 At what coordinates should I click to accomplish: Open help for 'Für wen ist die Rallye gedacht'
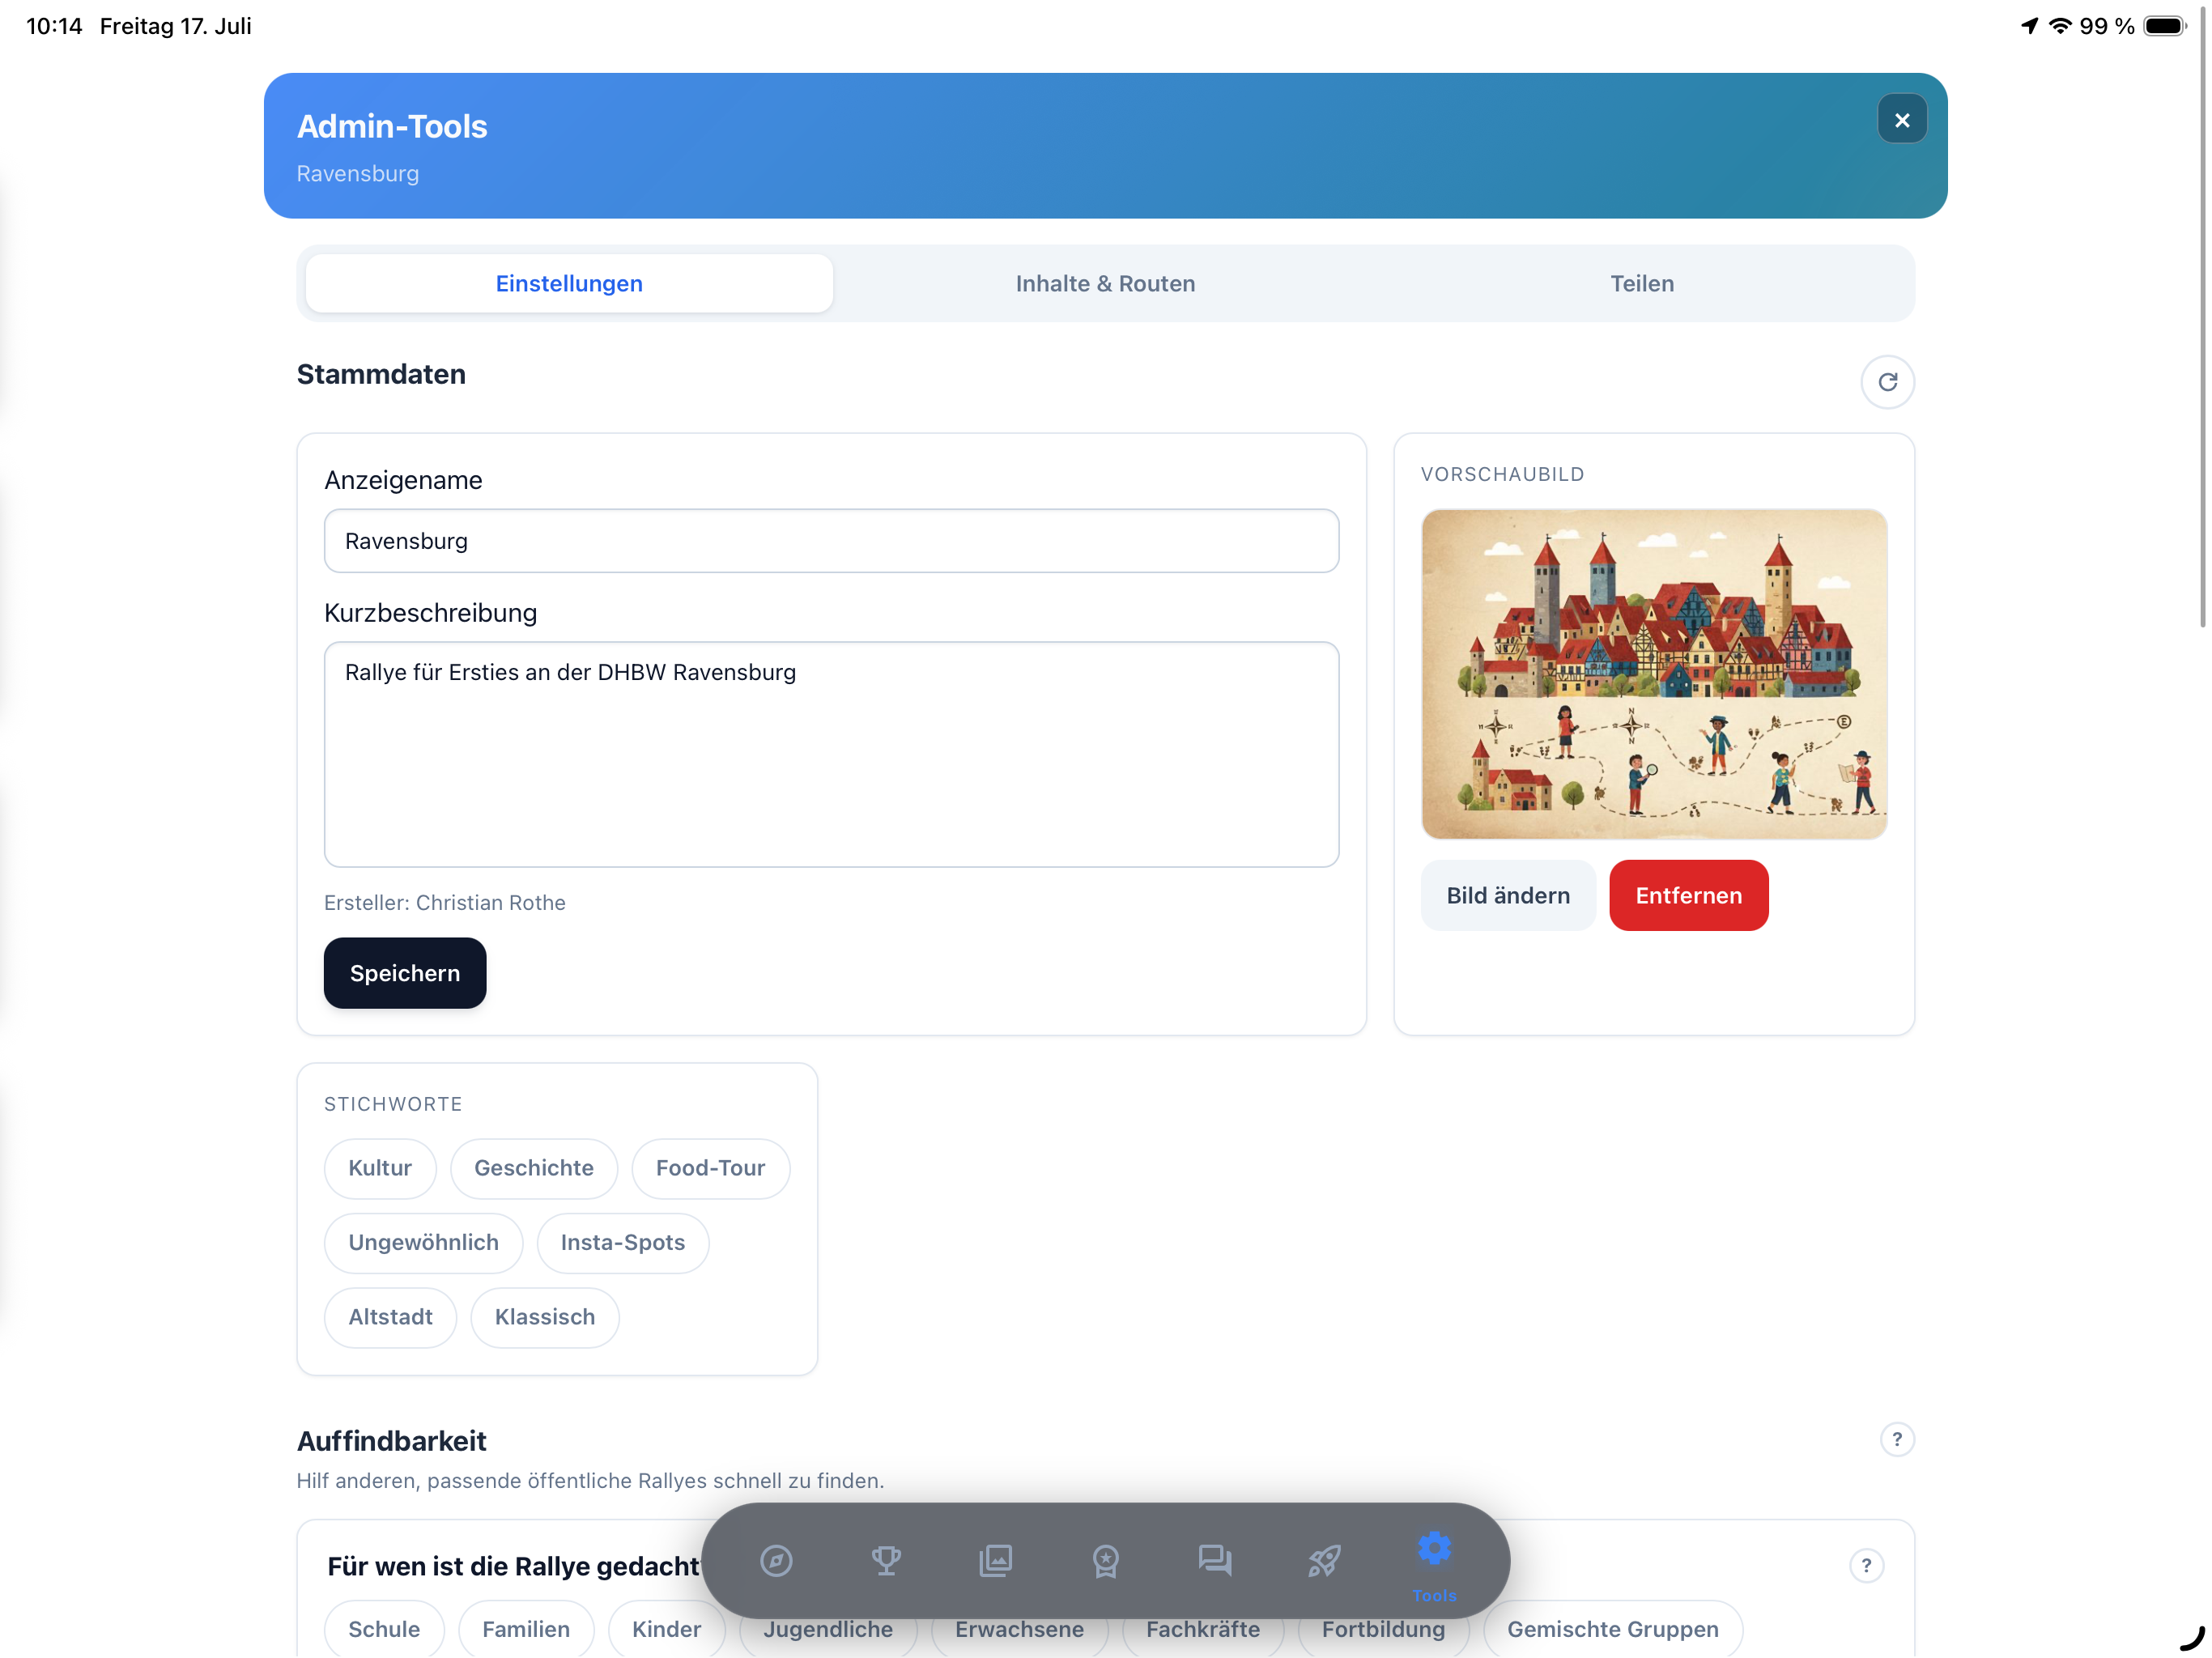click(1865, 1565)
